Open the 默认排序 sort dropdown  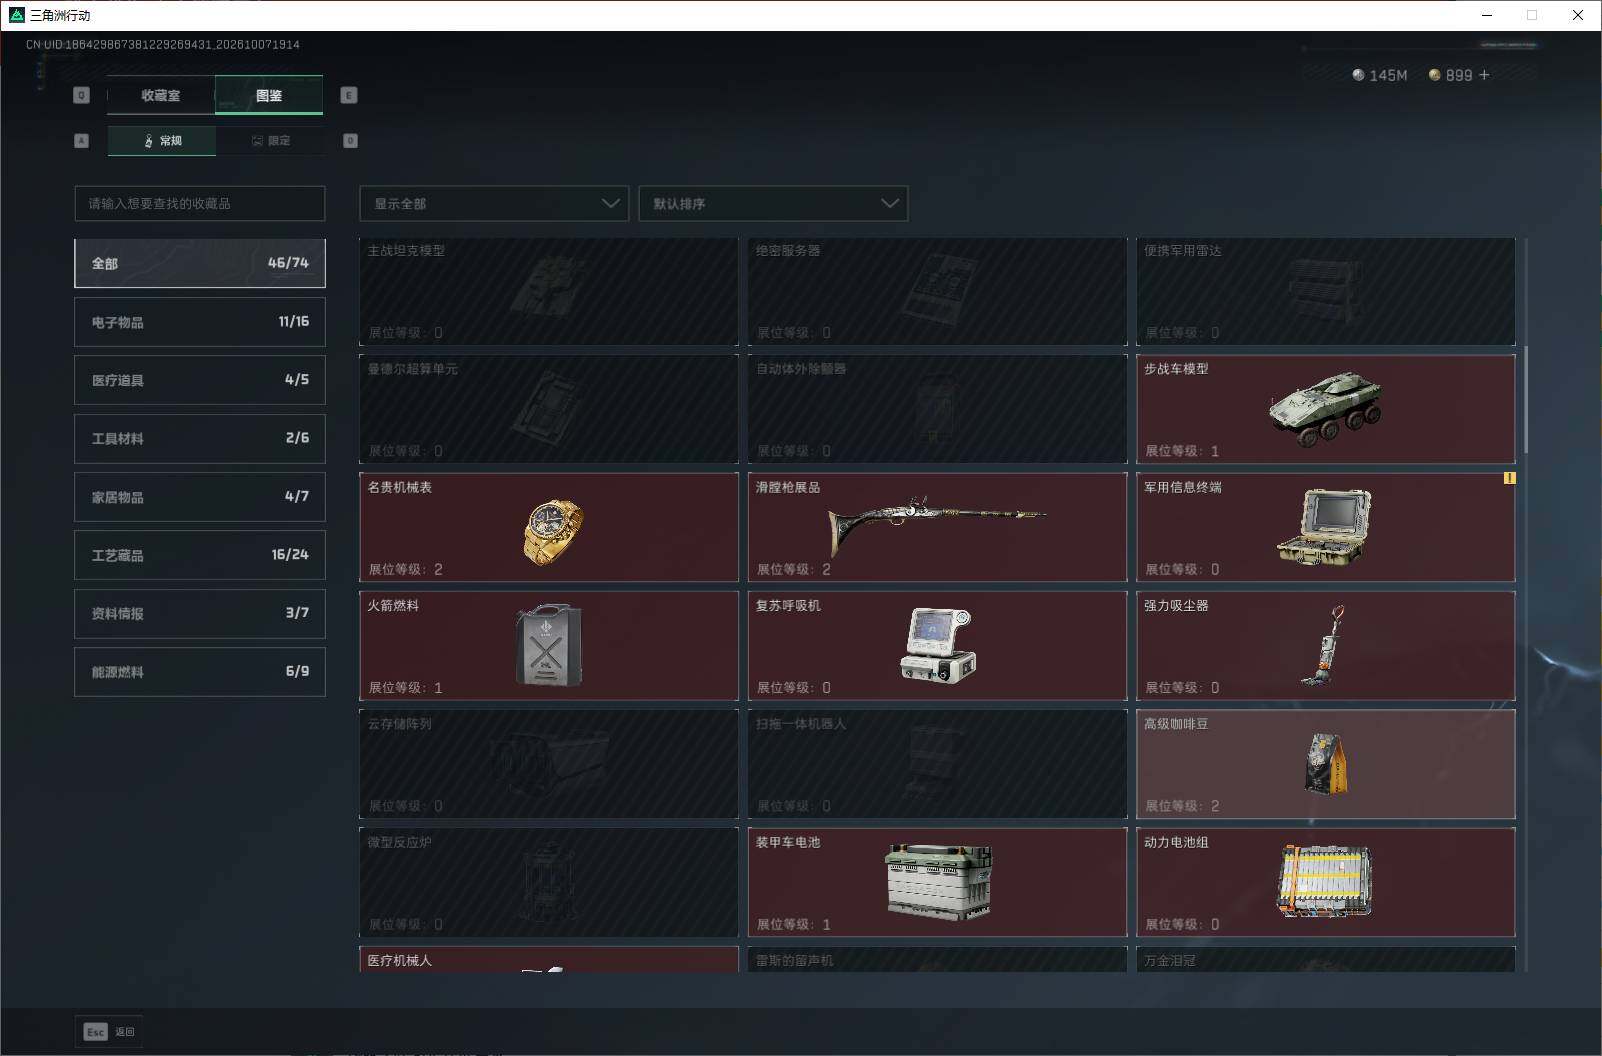[773, 203]
